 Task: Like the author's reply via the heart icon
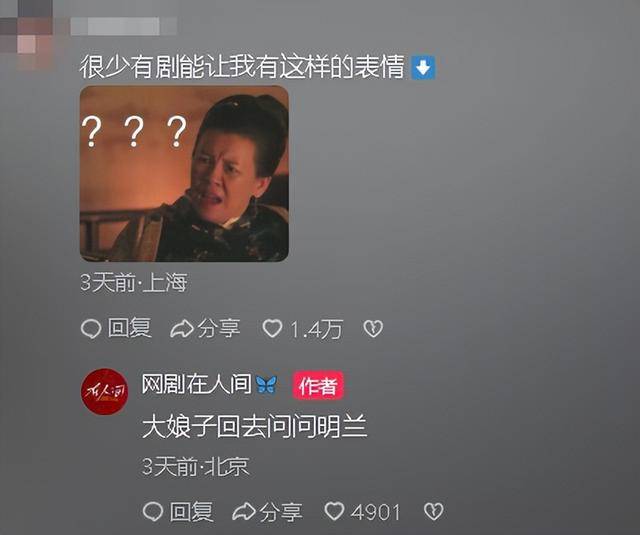click(x=334, y=511)
